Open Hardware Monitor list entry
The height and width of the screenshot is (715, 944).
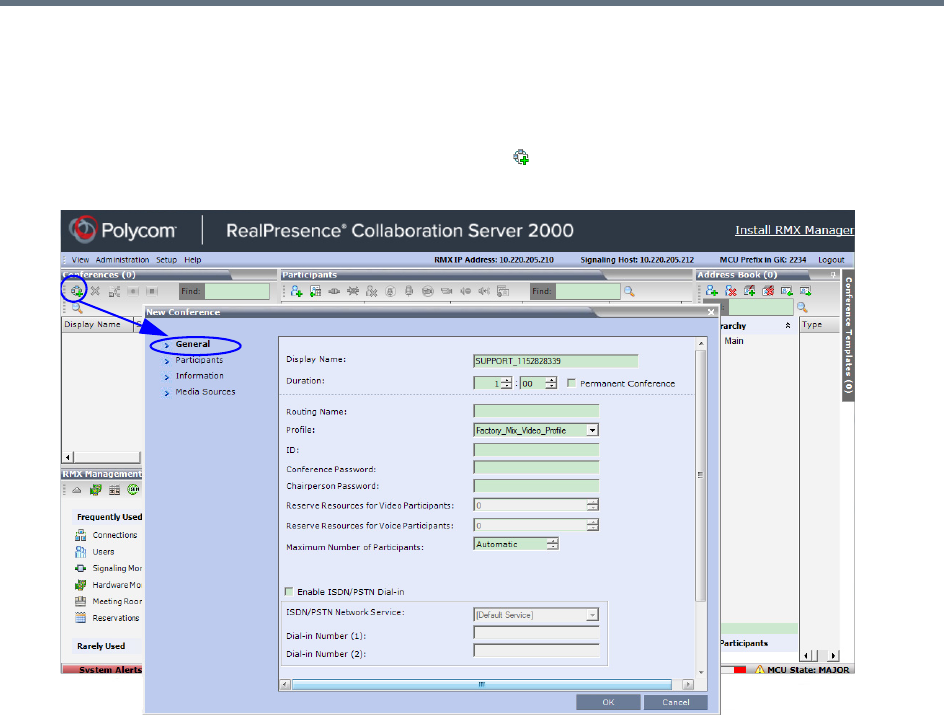pyautogui.click(x=108, y=585)
